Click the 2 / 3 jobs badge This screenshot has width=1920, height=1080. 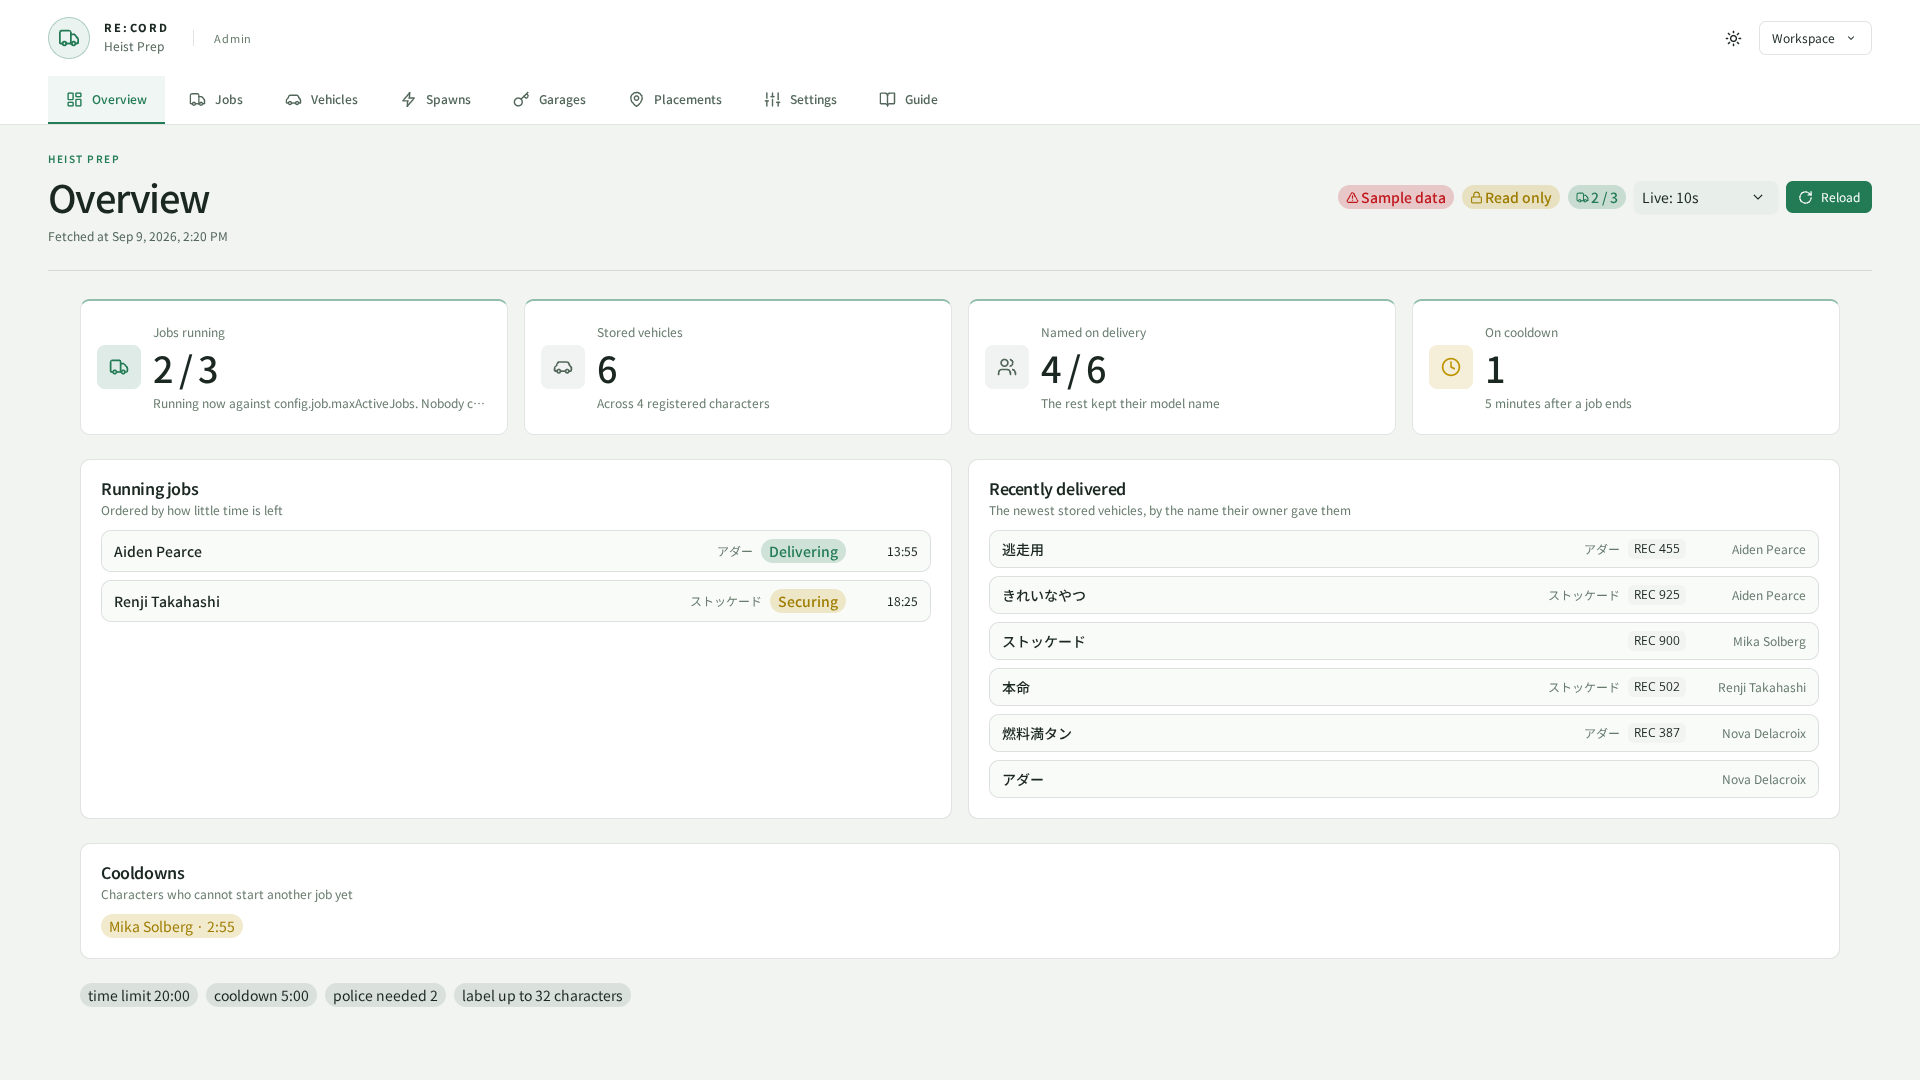point(1596,197)
